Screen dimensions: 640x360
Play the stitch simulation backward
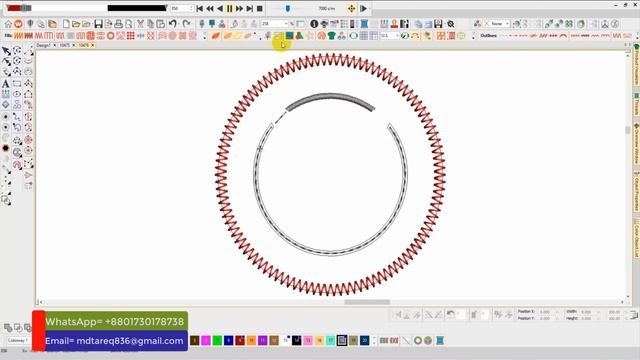click(220, 9)
